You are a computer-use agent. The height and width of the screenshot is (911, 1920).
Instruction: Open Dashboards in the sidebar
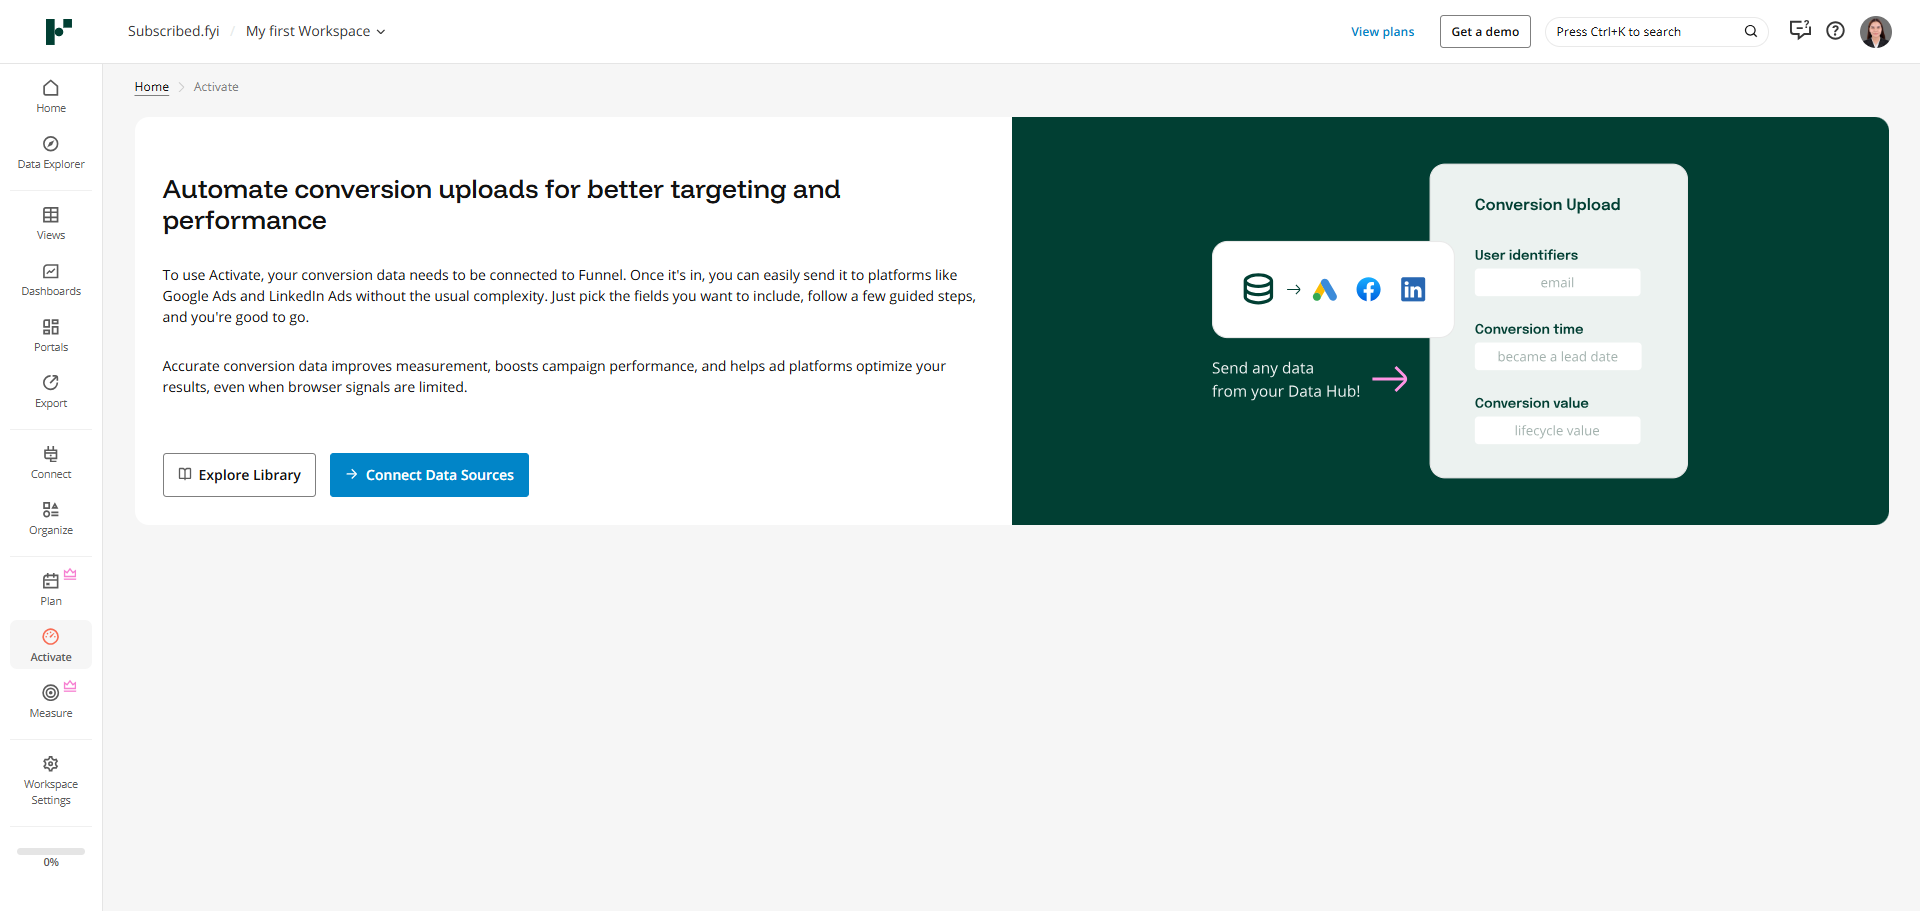pos(51,279)
